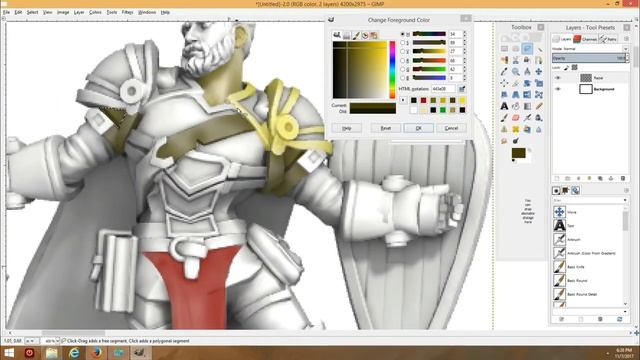Add current color to history
The height and width of the screenshot is (360, 640).
tap(403, 100)
